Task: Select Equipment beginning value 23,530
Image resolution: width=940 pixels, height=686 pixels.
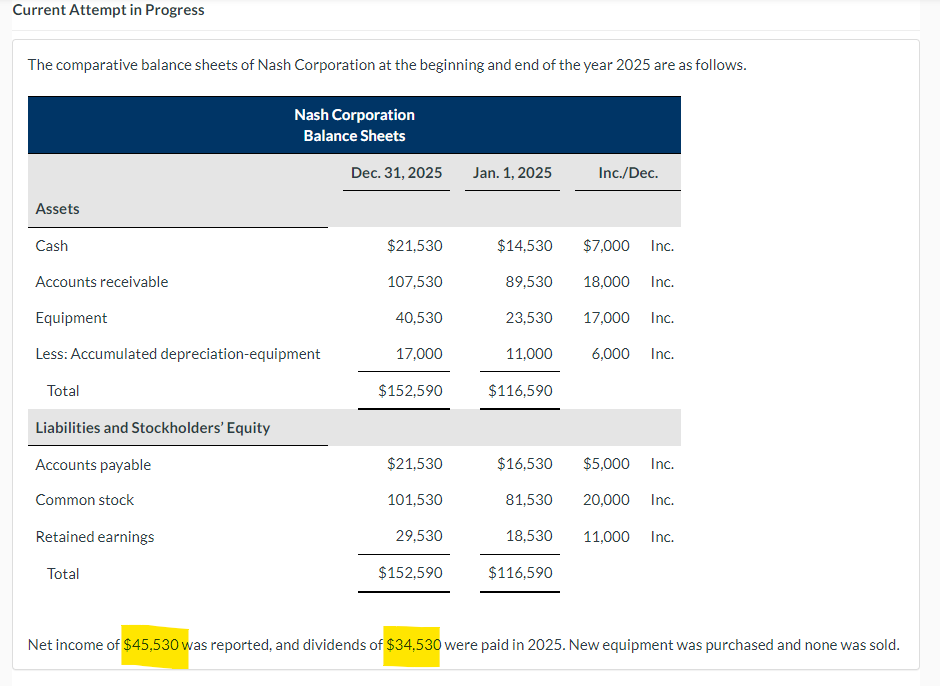Action: (529, 318)
